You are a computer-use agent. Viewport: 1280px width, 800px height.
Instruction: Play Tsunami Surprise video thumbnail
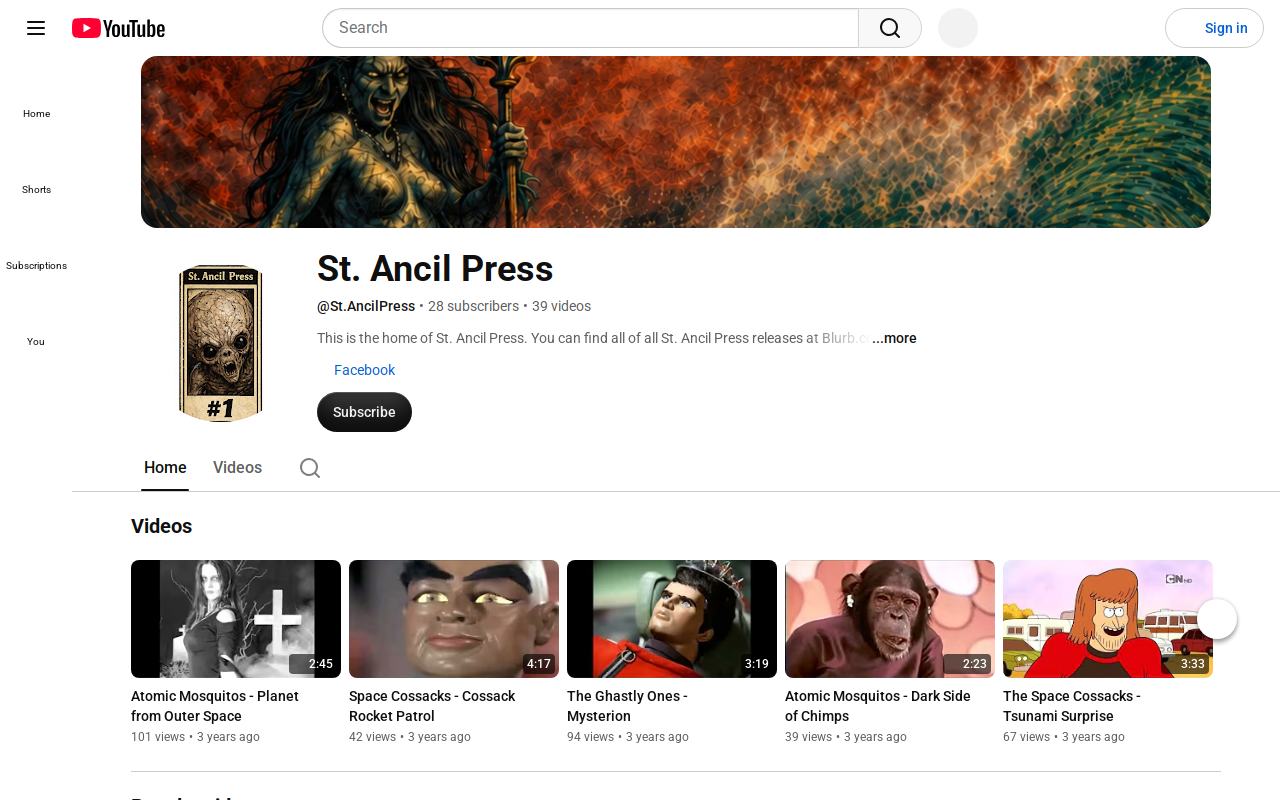click(x=1108, y=619)
